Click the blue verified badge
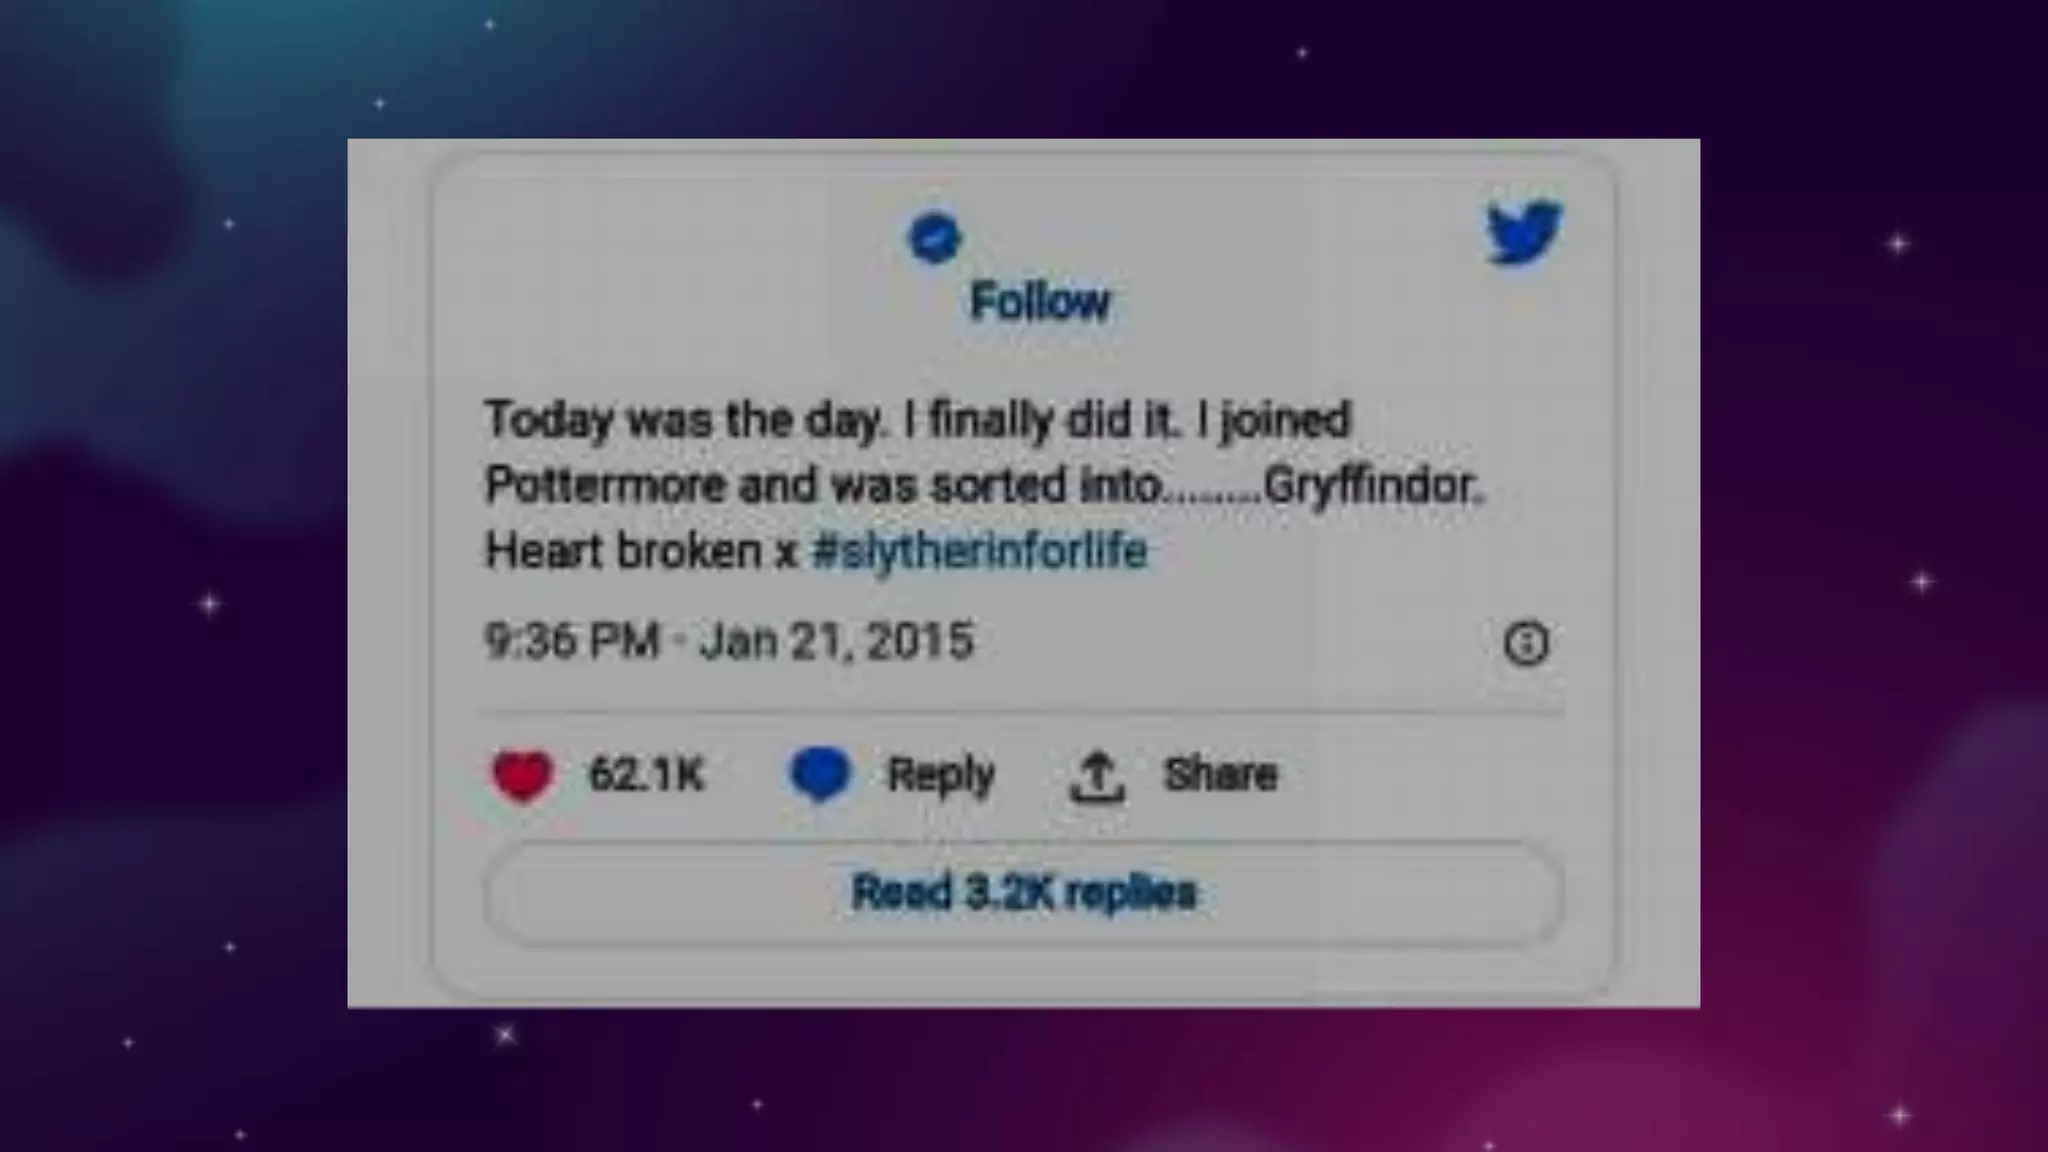Viewport: 2048px width, 1152px height. (x=934, y=238)
